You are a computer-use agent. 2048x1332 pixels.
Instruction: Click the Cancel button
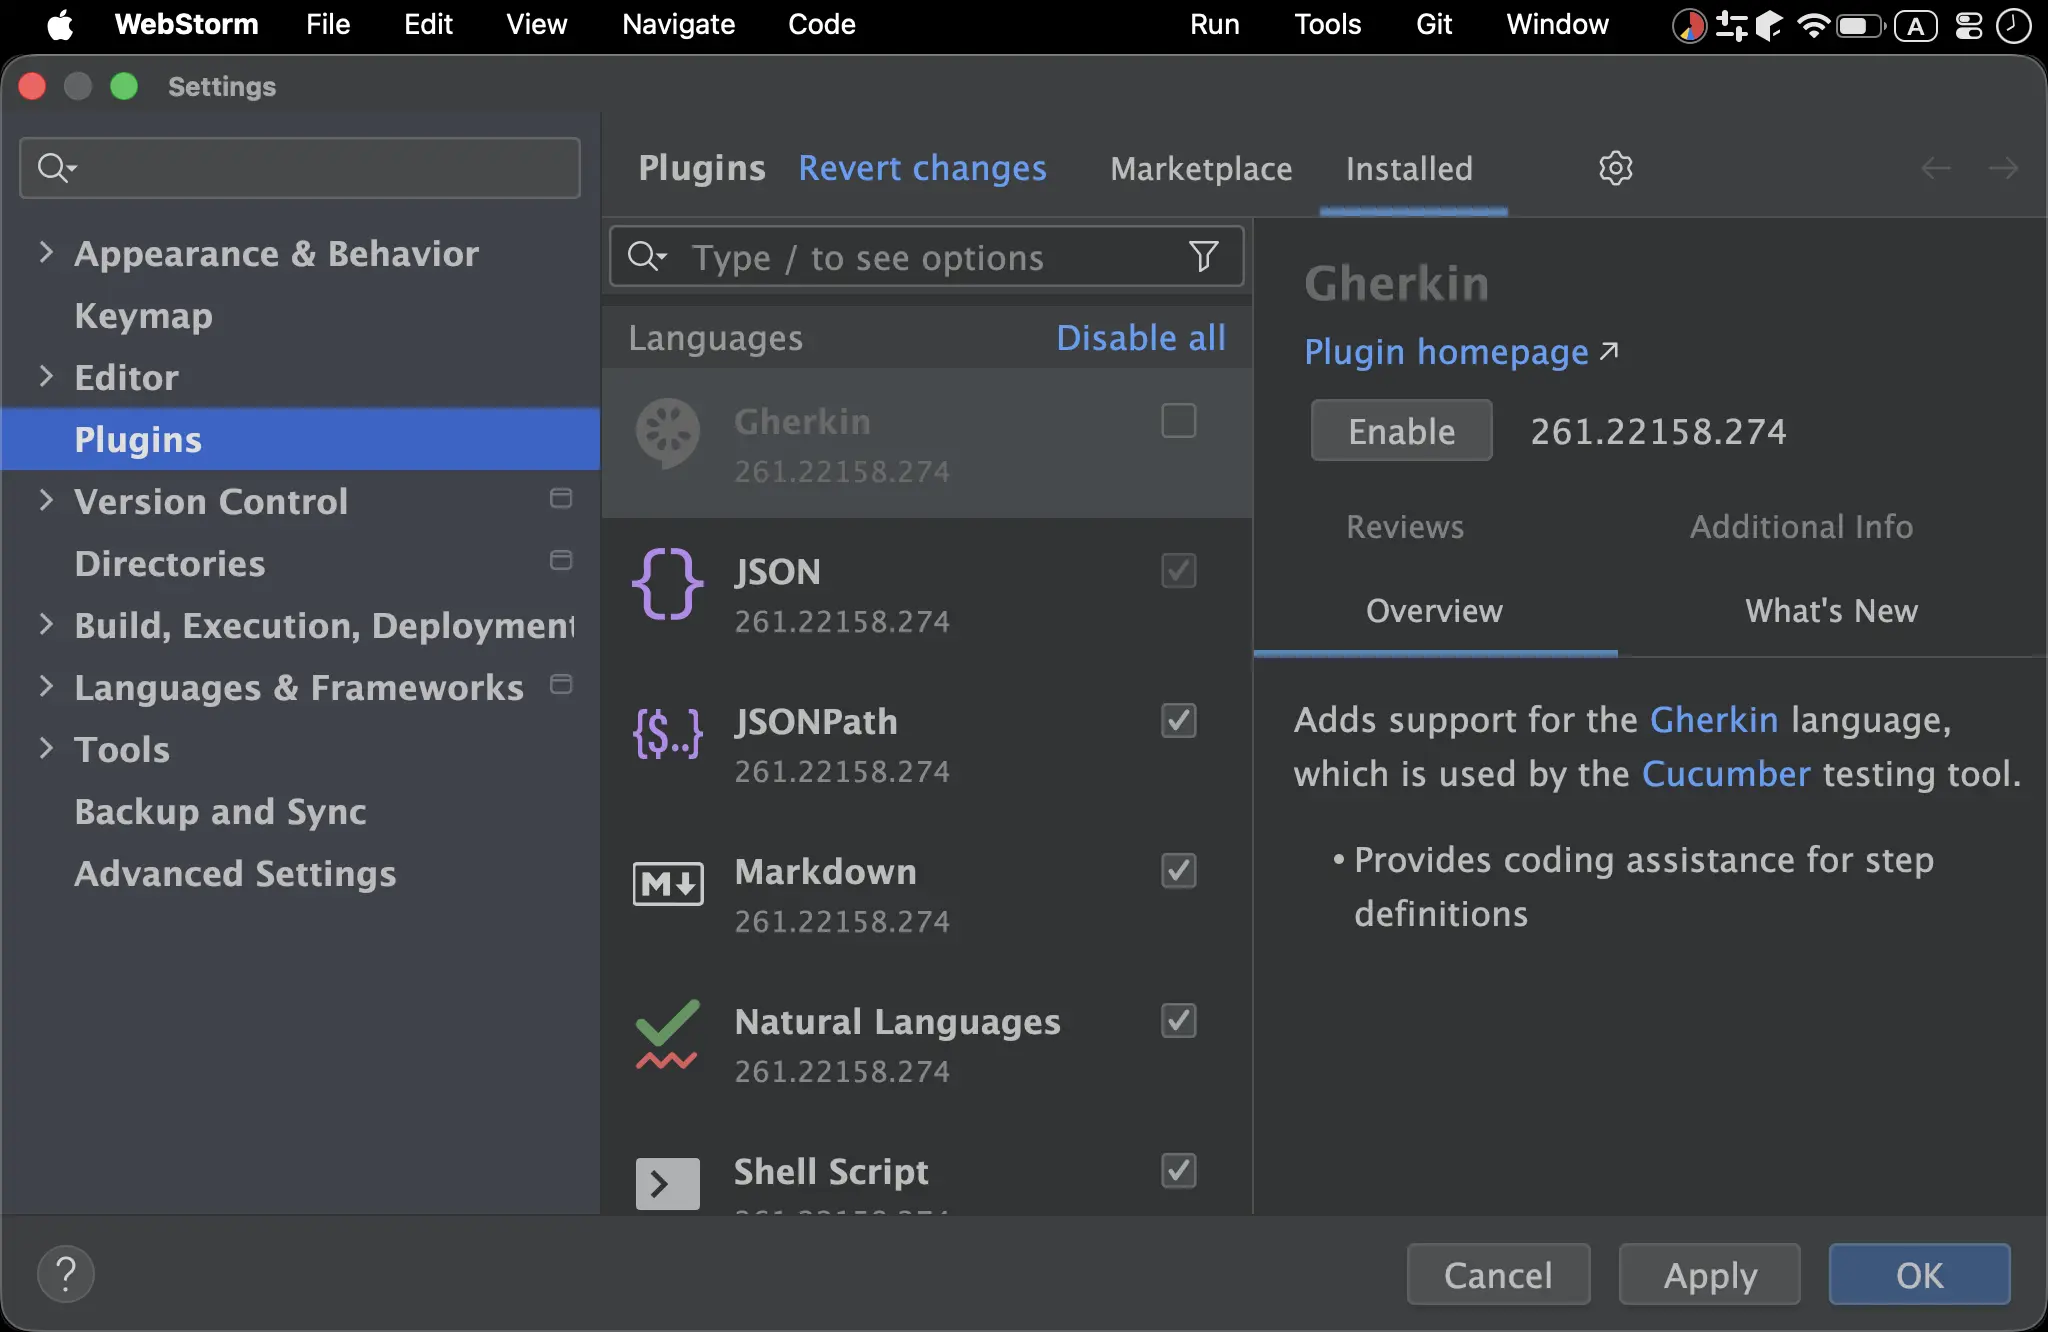click(1498, 1275)
